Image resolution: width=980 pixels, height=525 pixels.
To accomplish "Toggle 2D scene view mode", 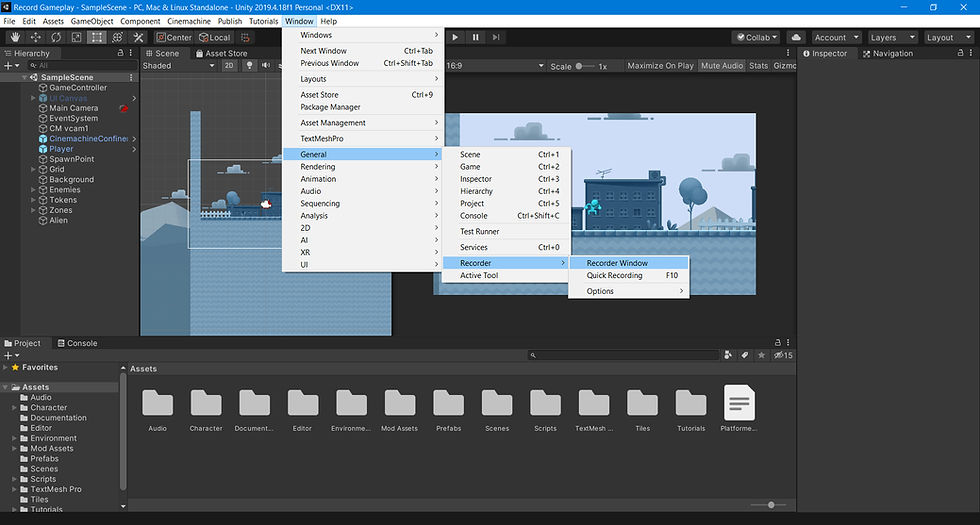I will click(x=229, y=66).
